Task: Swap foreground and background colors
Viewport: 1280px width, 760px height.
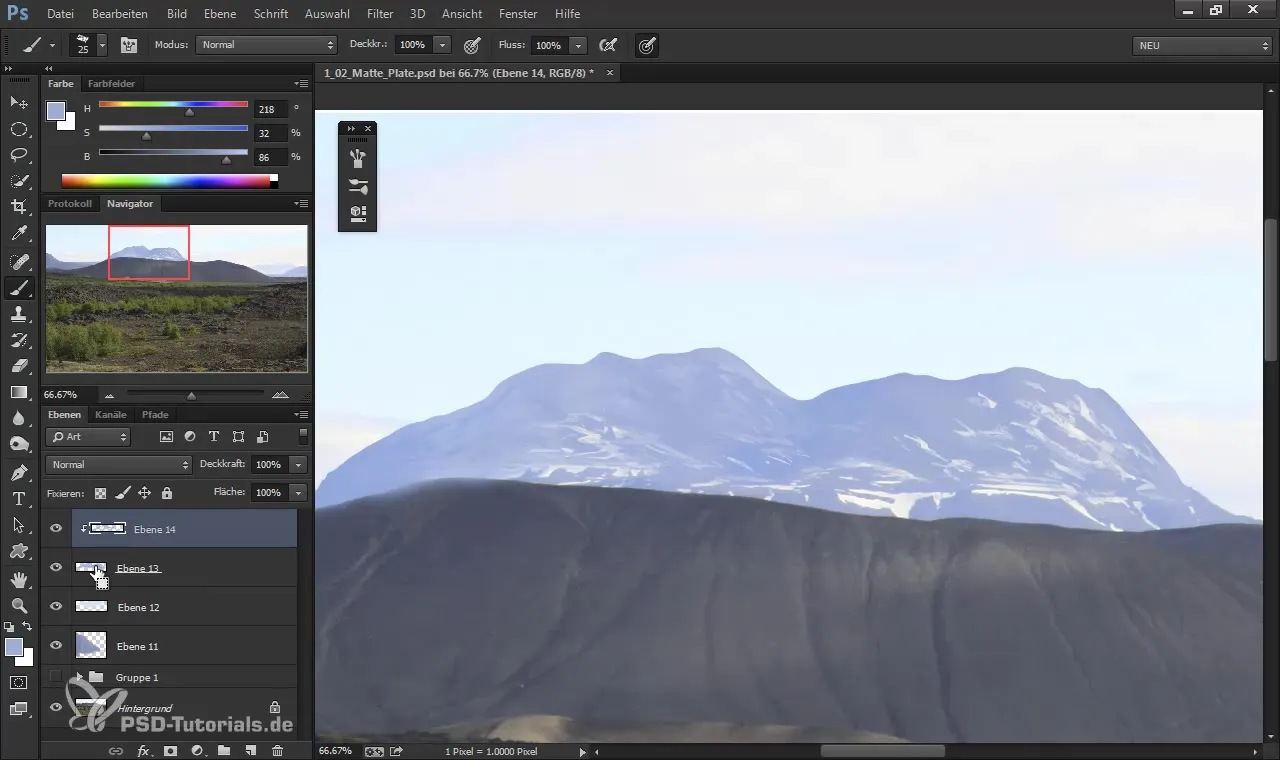Action: pyautogui.click(x=28, y=626)
